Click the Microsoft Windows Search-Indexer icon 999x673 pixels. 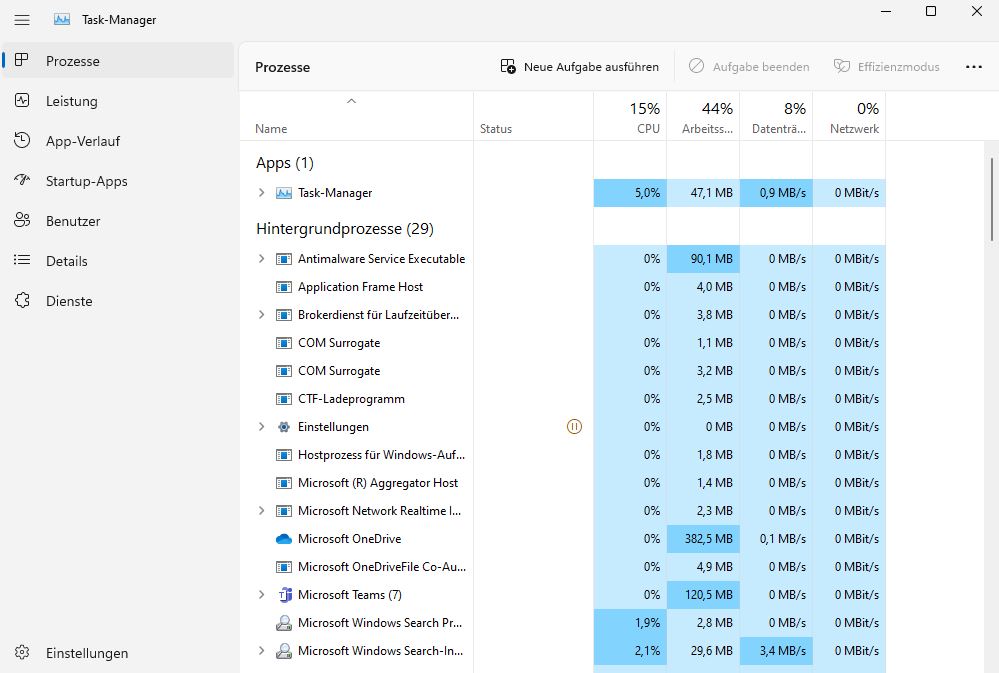tap(283, 651)
